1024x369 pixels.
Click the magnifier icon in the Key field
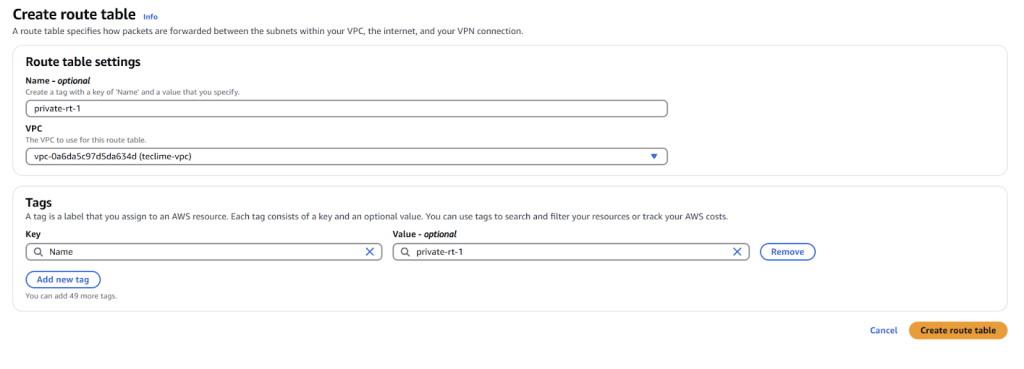click(38, 251)
